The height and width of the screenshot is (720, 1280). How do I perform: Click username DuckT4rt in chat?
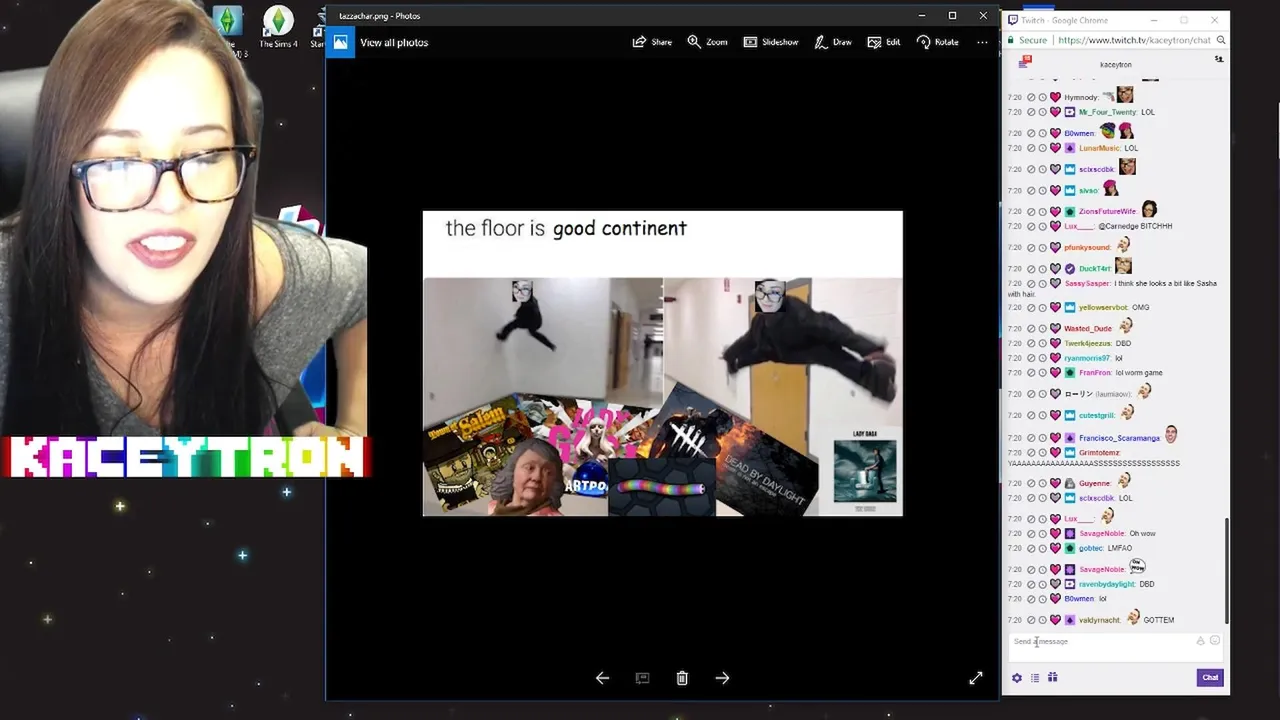[x=1095, y=269]
